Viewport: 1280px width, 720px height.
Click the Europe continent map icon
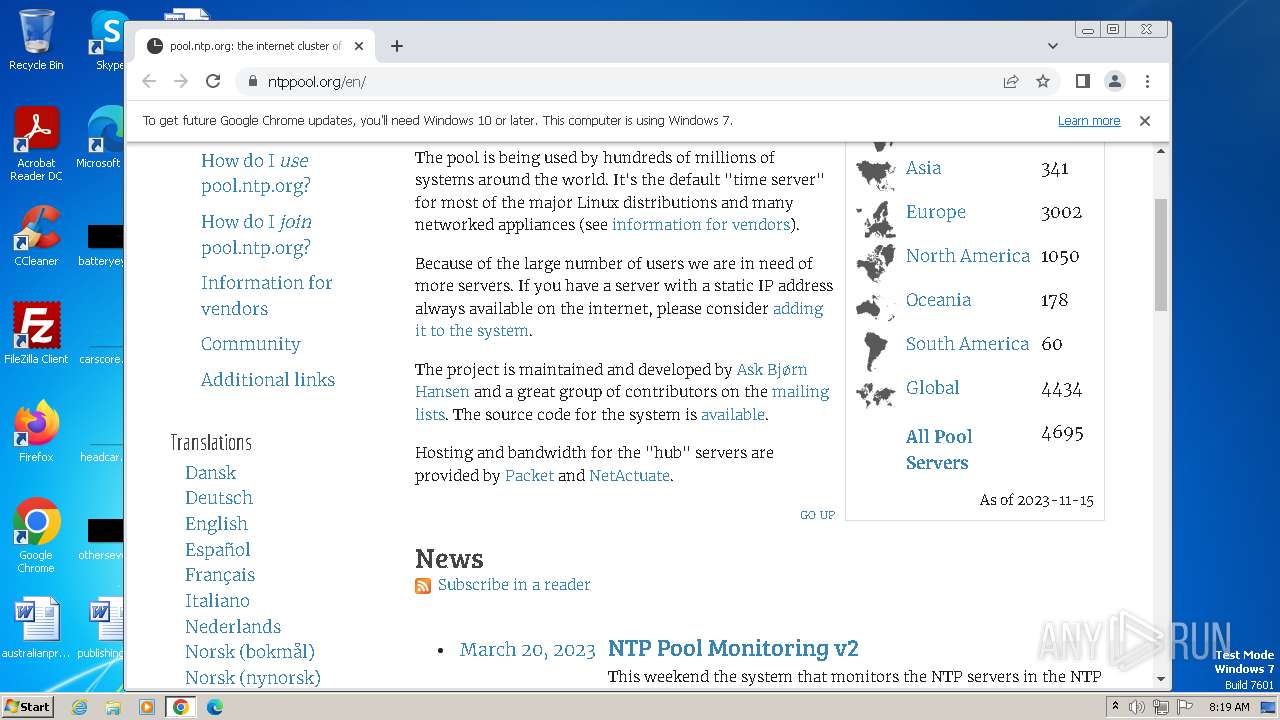pyautogui.click(x=876, y=218)
